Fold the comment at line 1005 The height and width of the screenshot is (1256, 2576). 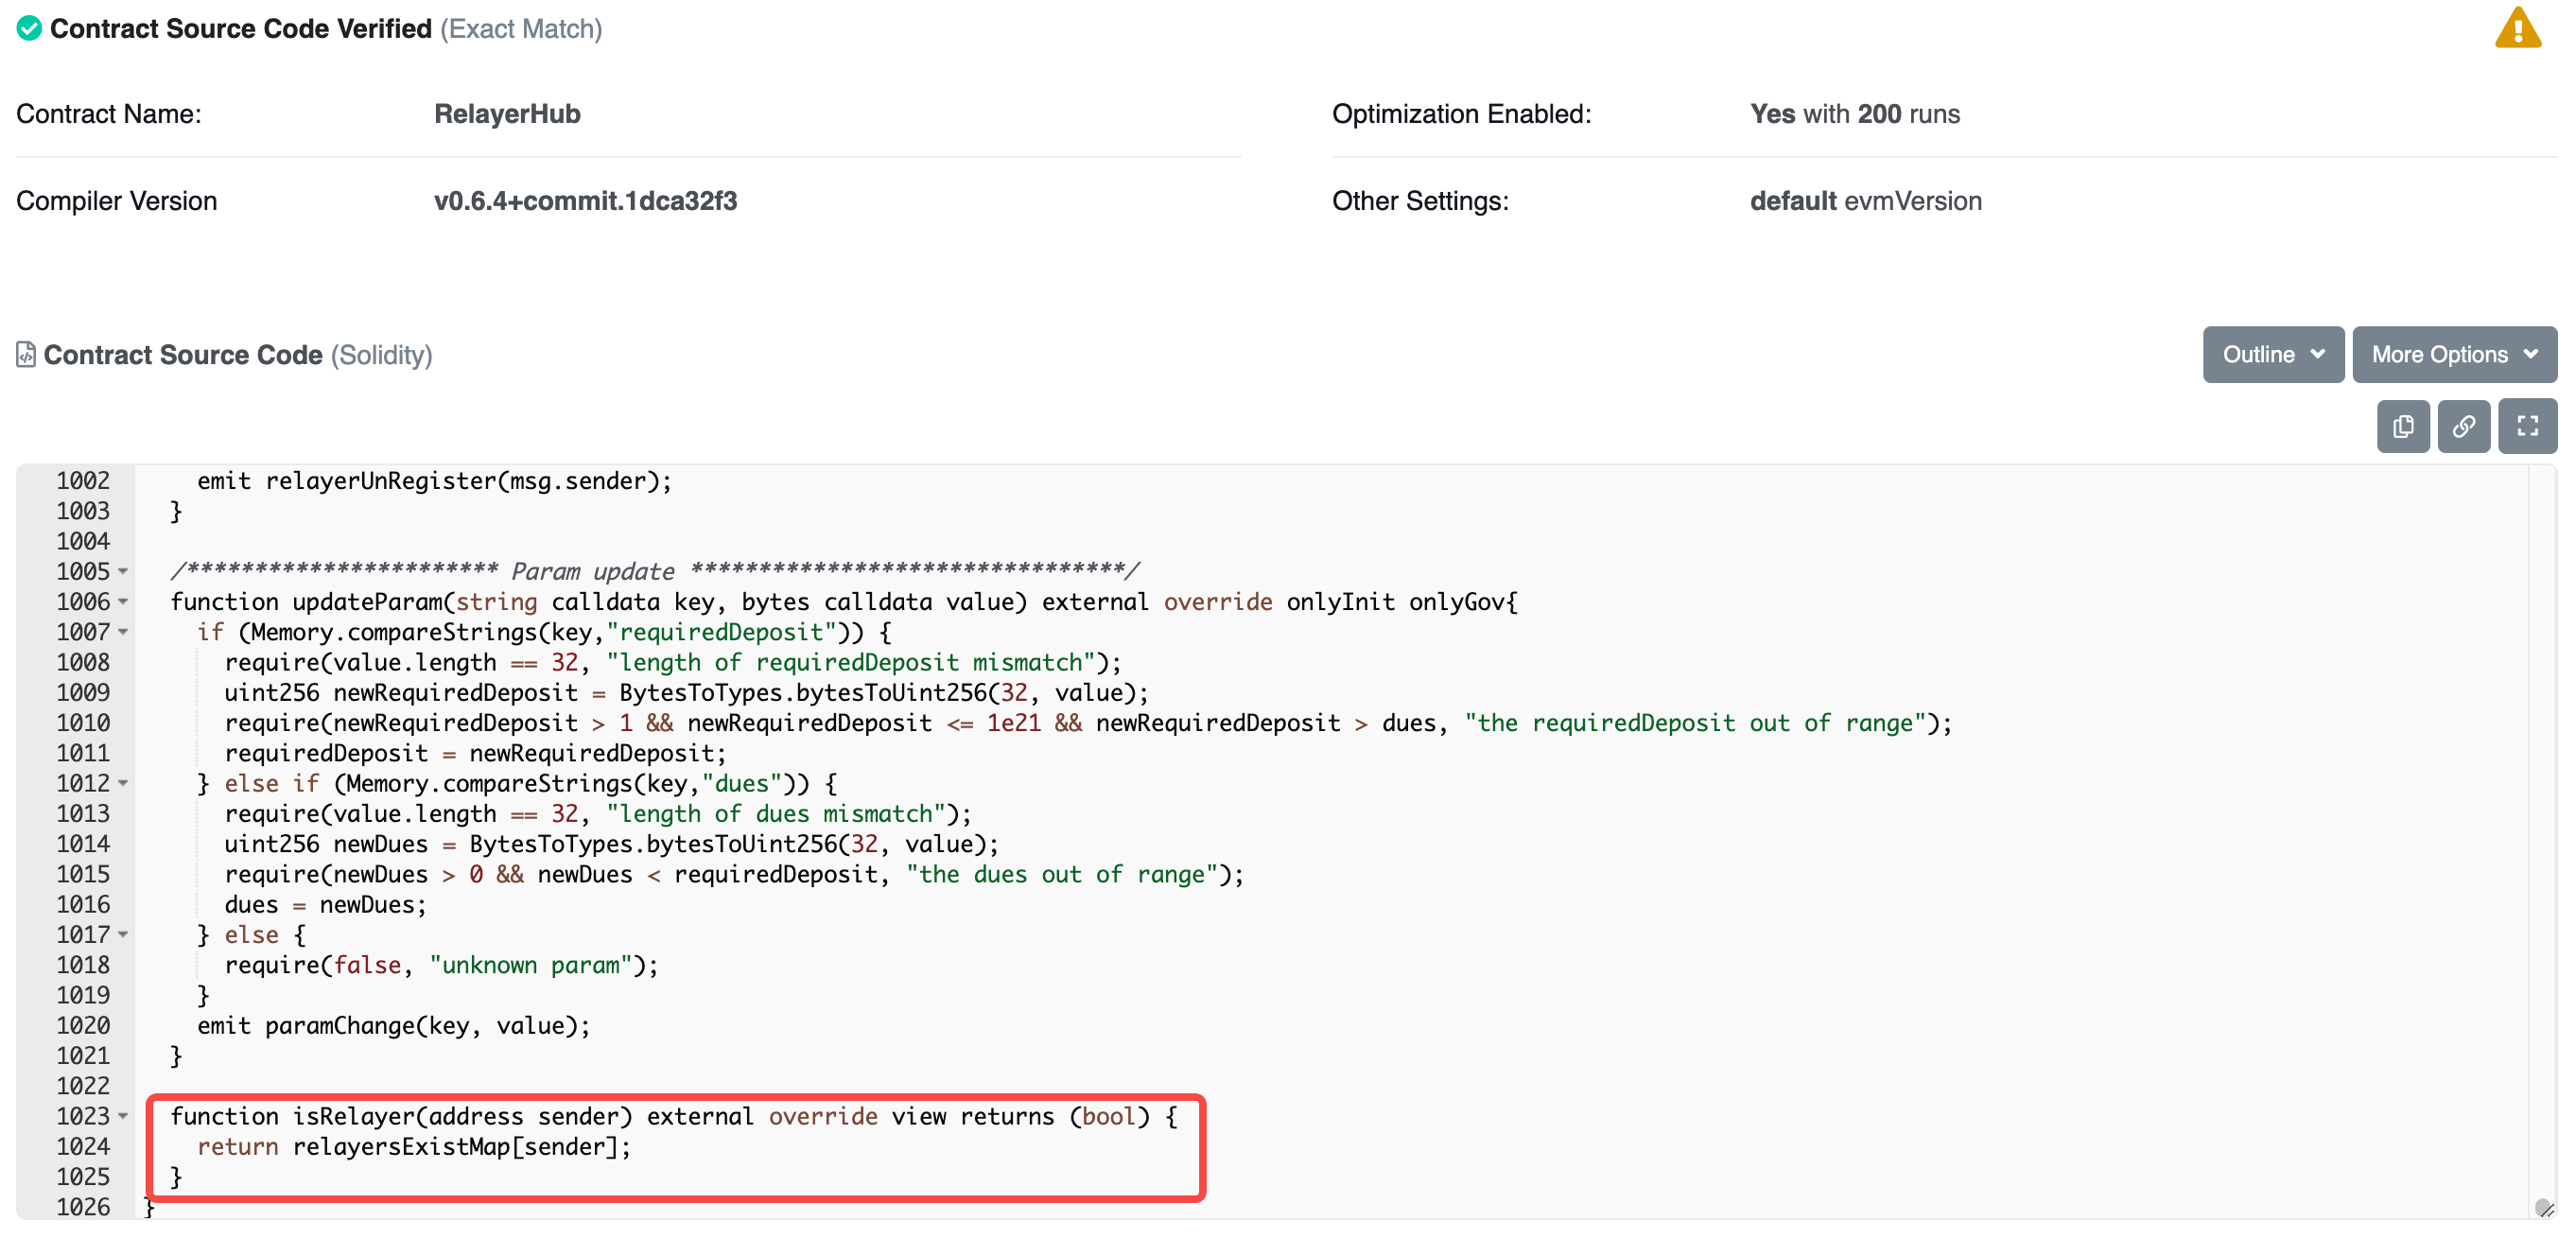pyautogui.click(x=123, y=572)
